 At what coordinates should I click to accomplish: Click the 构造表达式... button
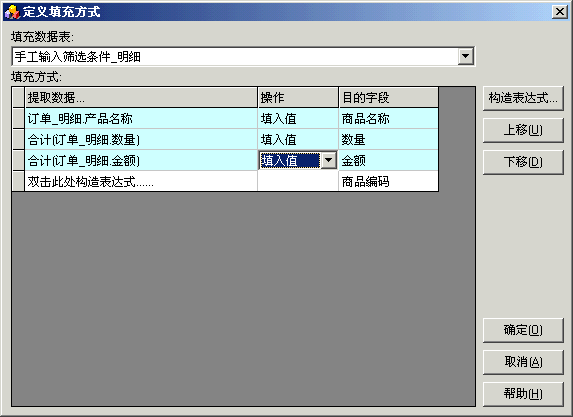pos(523,98)
